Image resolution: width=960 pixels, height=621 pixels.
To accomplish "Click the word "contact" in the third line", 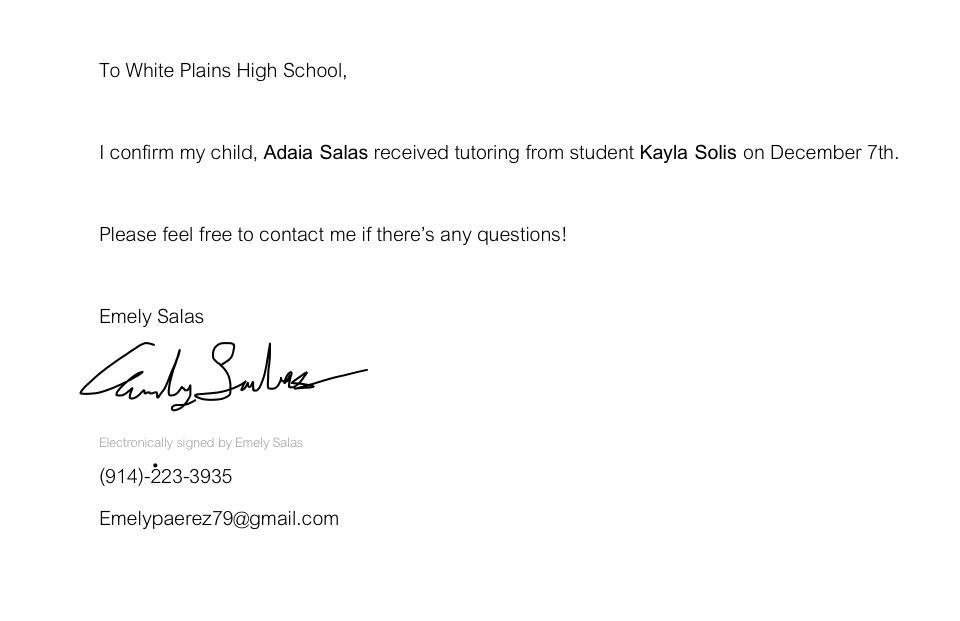I will [290, 235].
